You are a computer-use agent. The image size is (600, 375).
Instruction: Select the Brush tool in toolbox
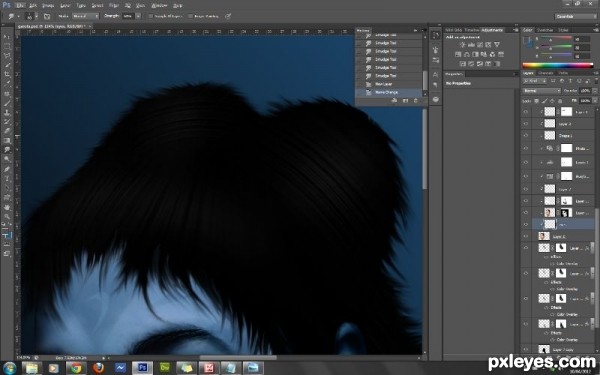(x=7, y=103)
